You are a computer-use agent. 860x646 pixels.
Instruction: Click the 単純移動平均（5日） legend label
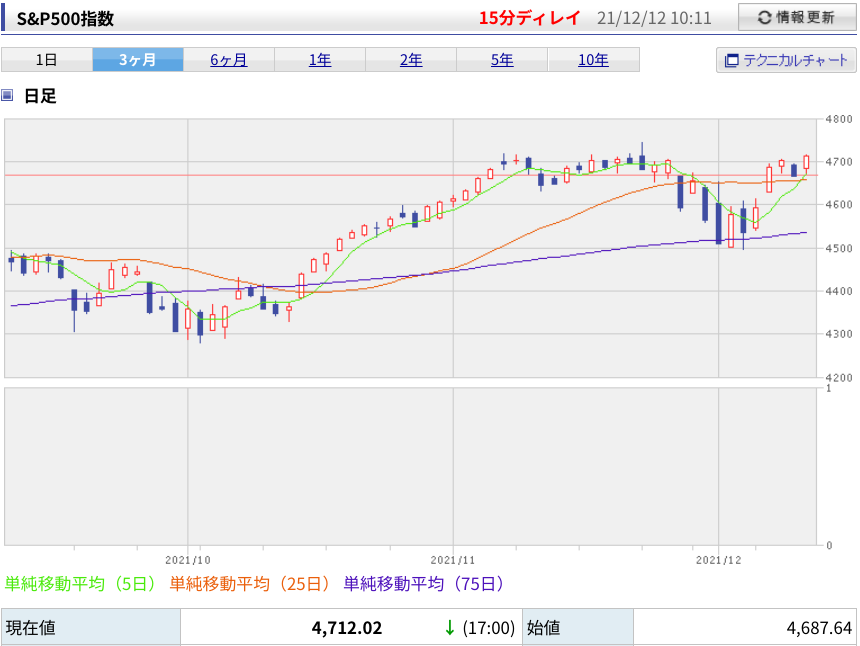click(x=80, y=583)
